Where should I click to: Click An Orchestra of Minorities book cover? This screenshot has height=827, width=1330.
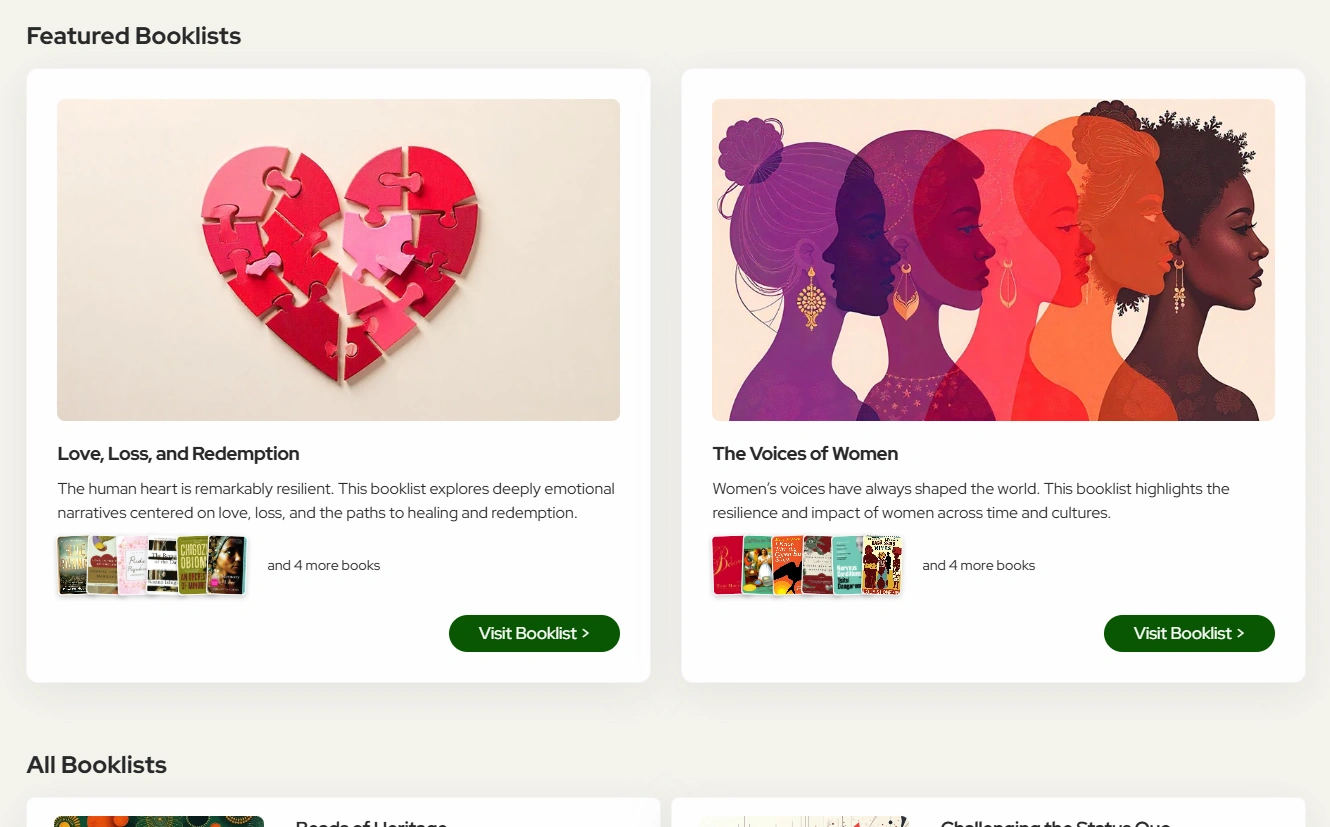[x=192, y=565]
